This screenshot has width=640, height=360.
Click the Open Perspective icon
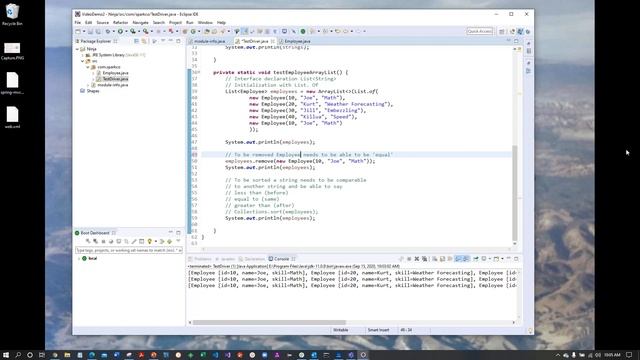[x=502, y=31]
